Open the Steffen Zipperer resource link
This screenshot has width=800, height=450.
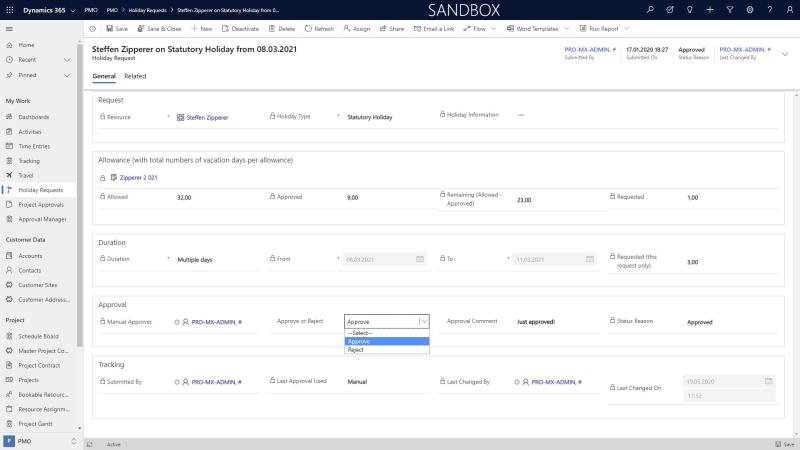coord(208,117)
